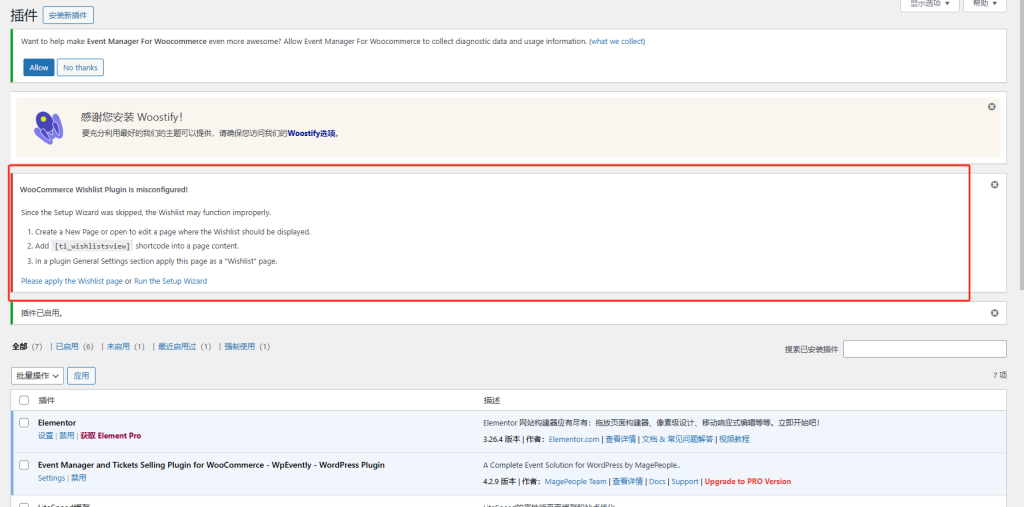The height and width of the screenshot is (507, 1024).
Task: Close the Wishlist misconfigured notice
Action: pos(993,185)
